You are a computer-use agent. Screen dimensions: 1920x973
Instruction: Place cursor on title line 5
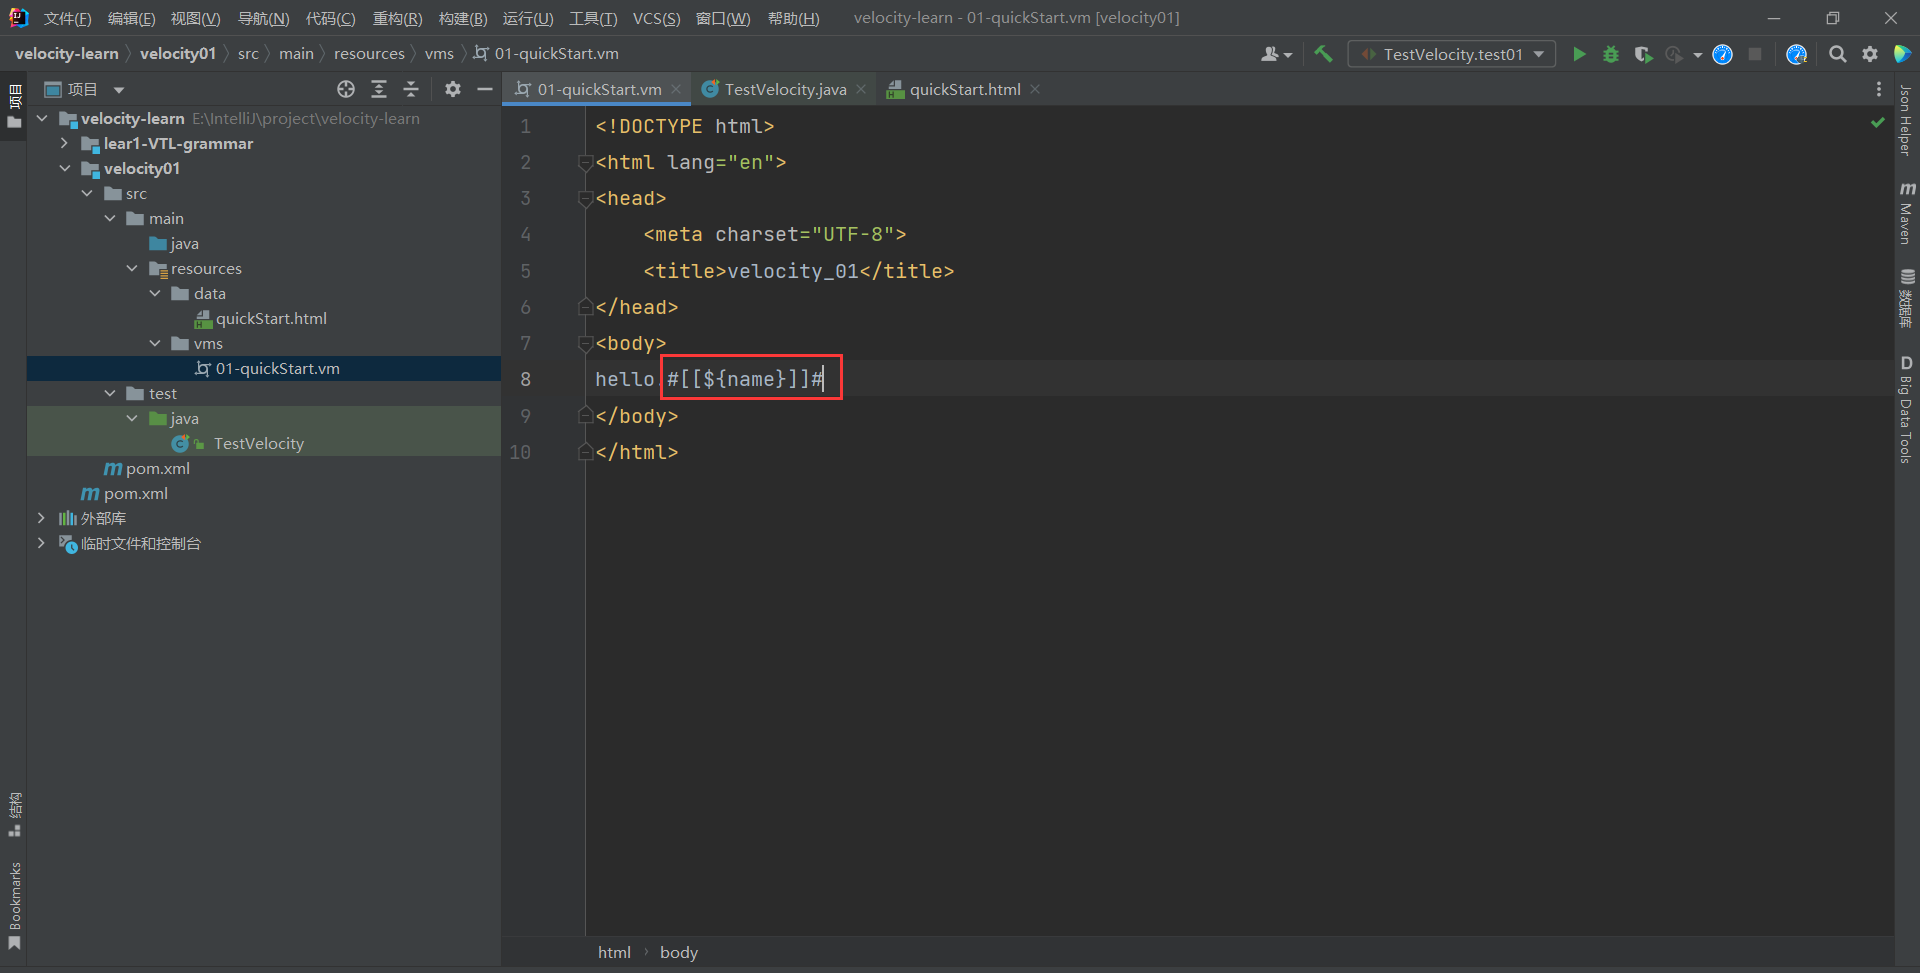pos(798,271)
